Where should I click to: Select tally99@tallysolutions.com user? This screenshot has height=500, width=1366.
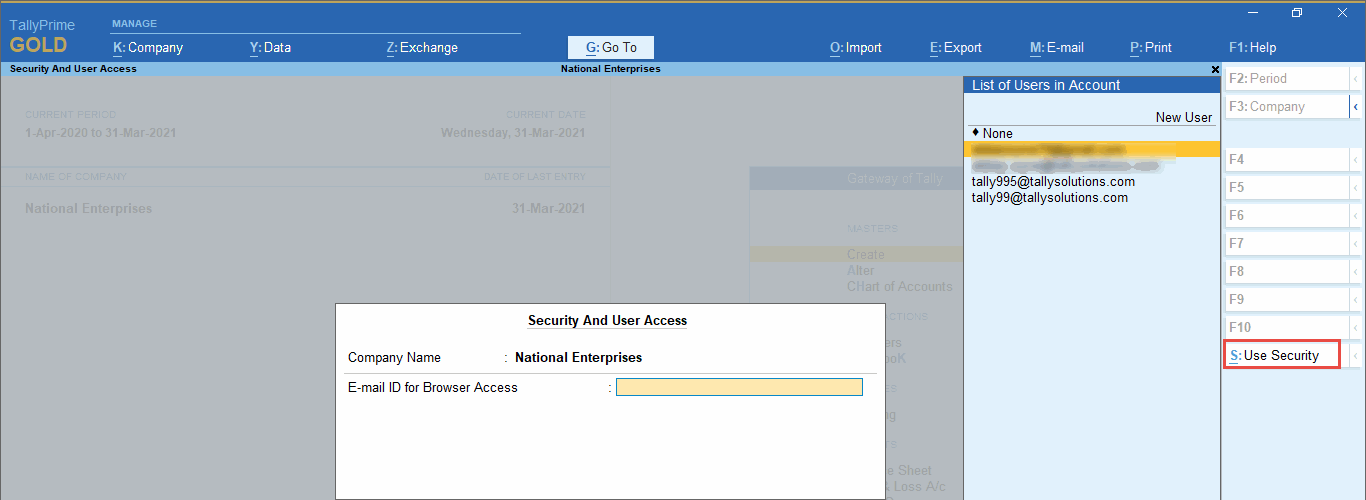[1049, 197]
